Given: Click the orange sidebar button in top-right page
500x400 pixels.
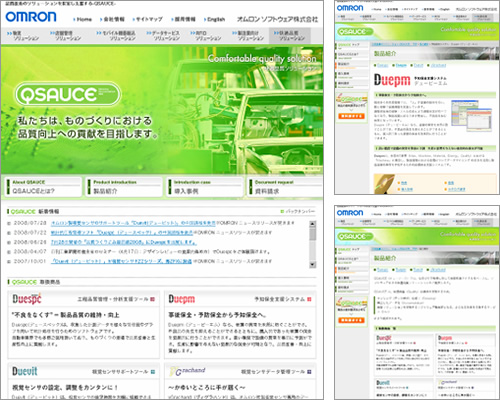Looking at the screenshot, I should click(x=351, y=116).
